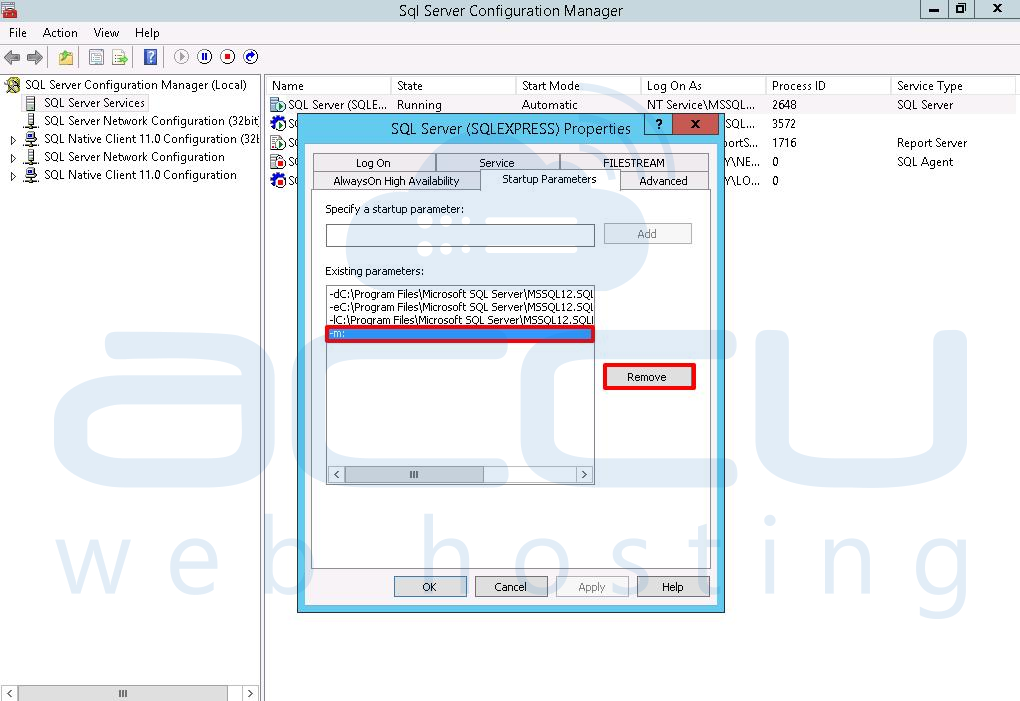Viewport: 1020px width, 701px height.
Task: Click the stopped service icon in the last row
Action: (x=278, y=180)
